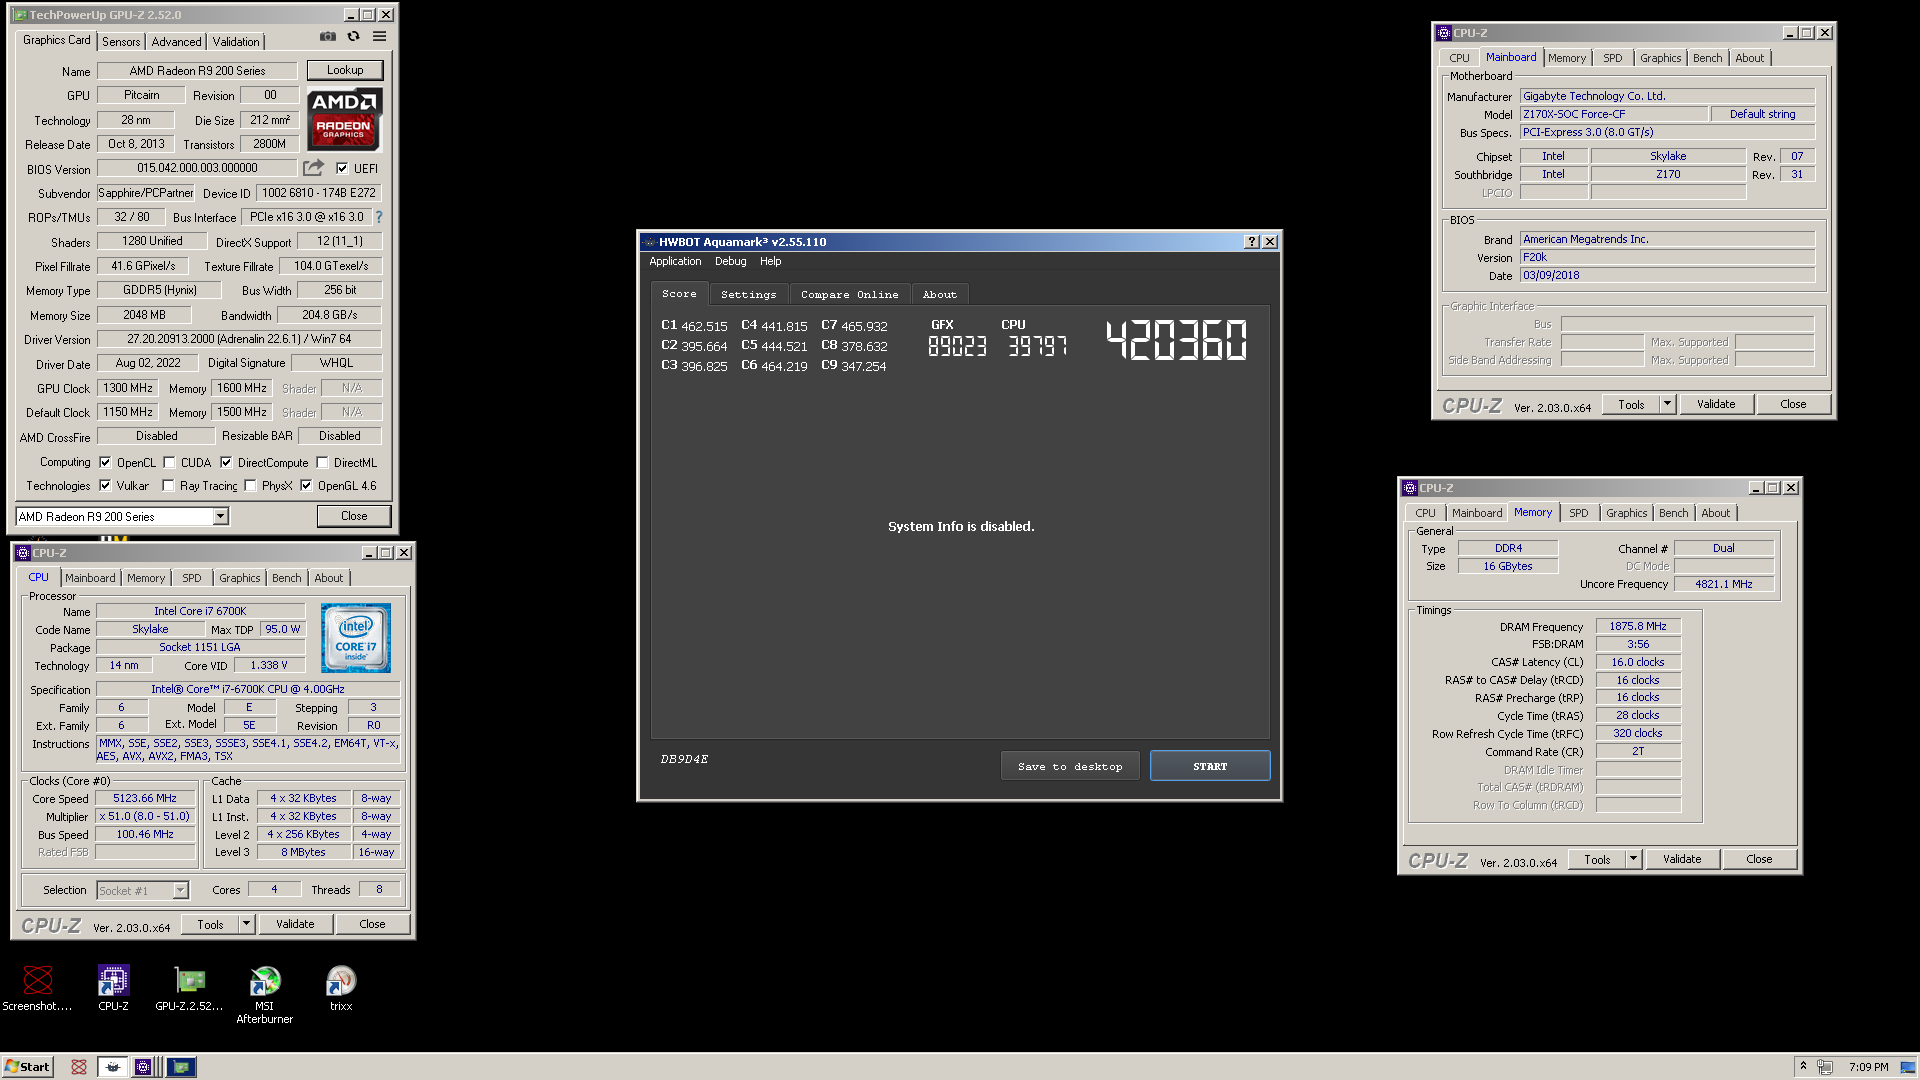Open the Socket #1 selection dropdown
The height and width of the screenshot is (1080, 1920).
(x=180, y=891)
